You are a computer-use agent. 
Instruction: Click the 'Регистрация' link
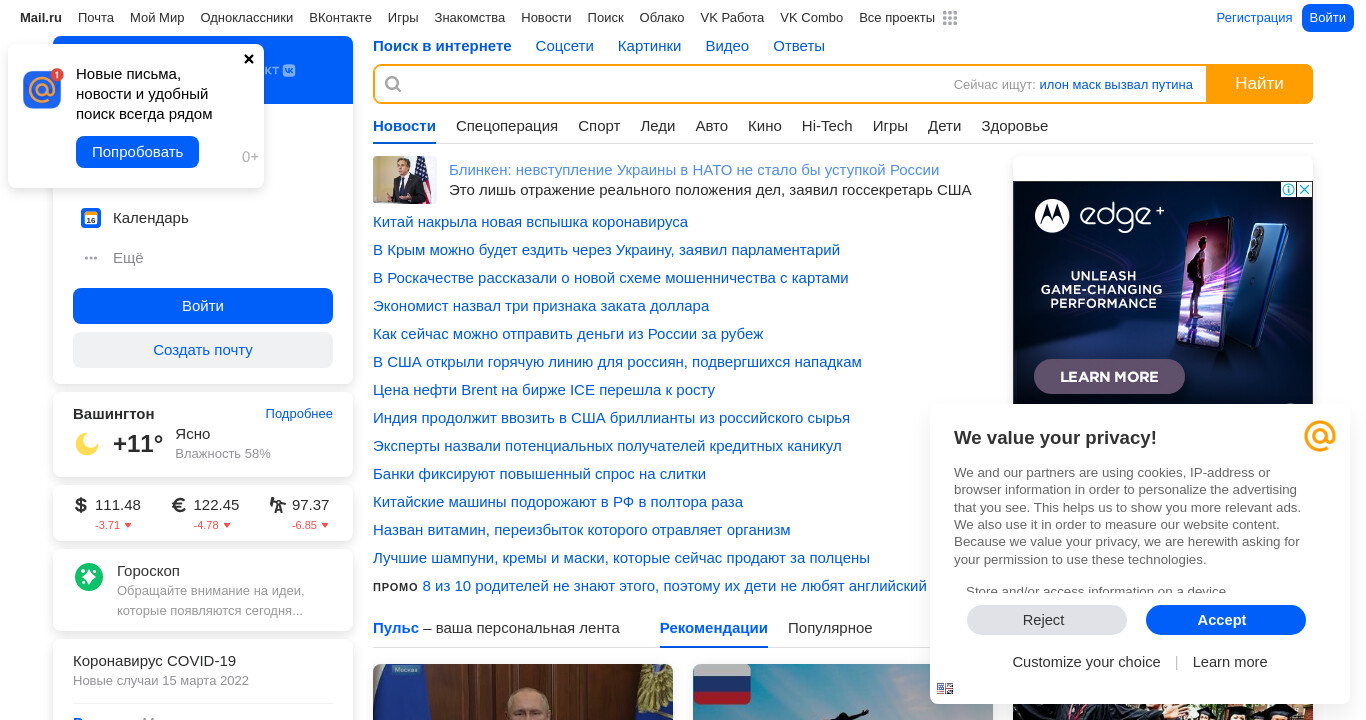point(1254,18)
